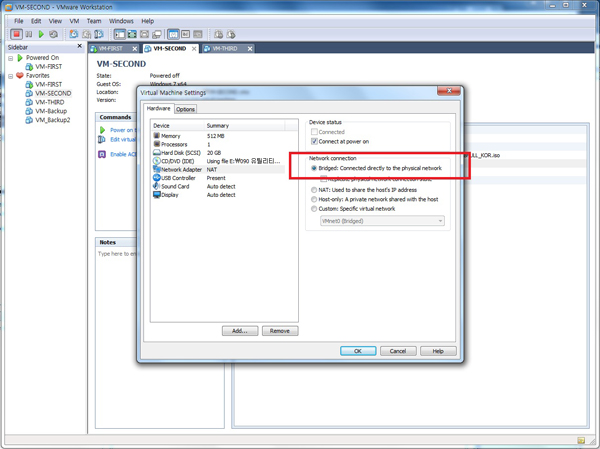Open the Snapshot Manager toolbar icon
This screenshot has height=449, width=600.
click(99, 34)
